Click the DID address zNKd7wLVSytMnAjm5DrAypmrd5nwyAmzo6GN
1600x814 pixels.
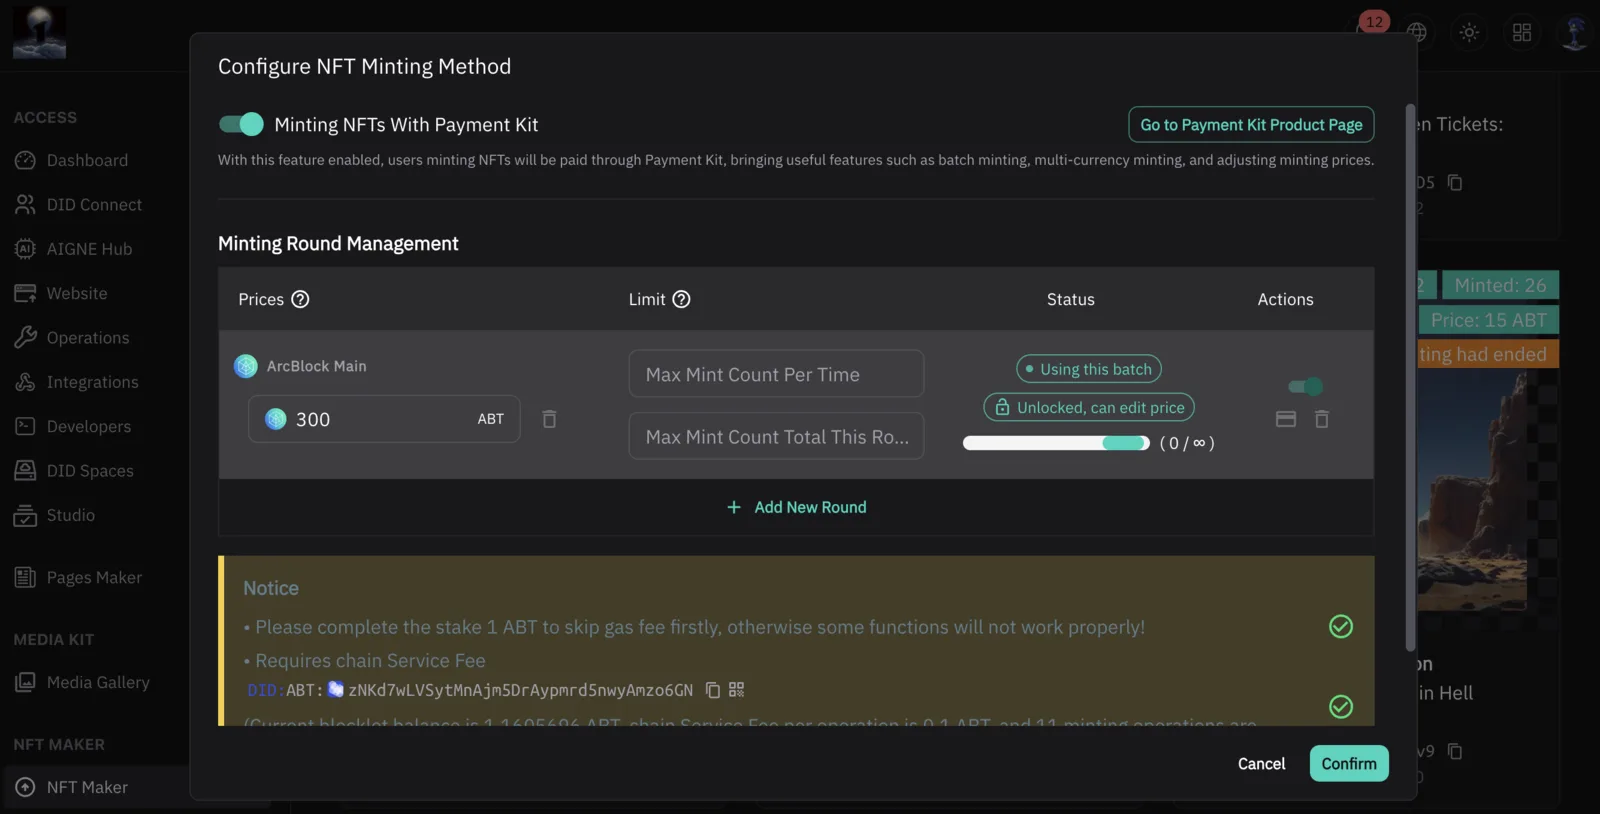click(520, 690)
